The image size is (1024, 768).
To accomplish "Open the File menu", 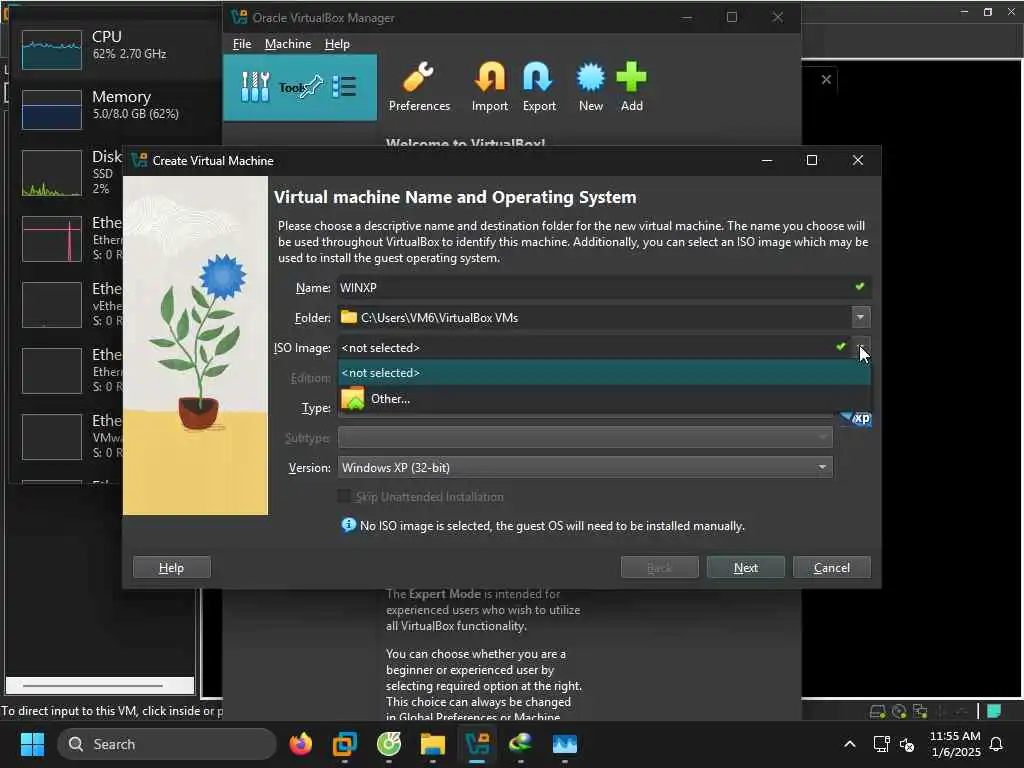I will click(242, 44).
